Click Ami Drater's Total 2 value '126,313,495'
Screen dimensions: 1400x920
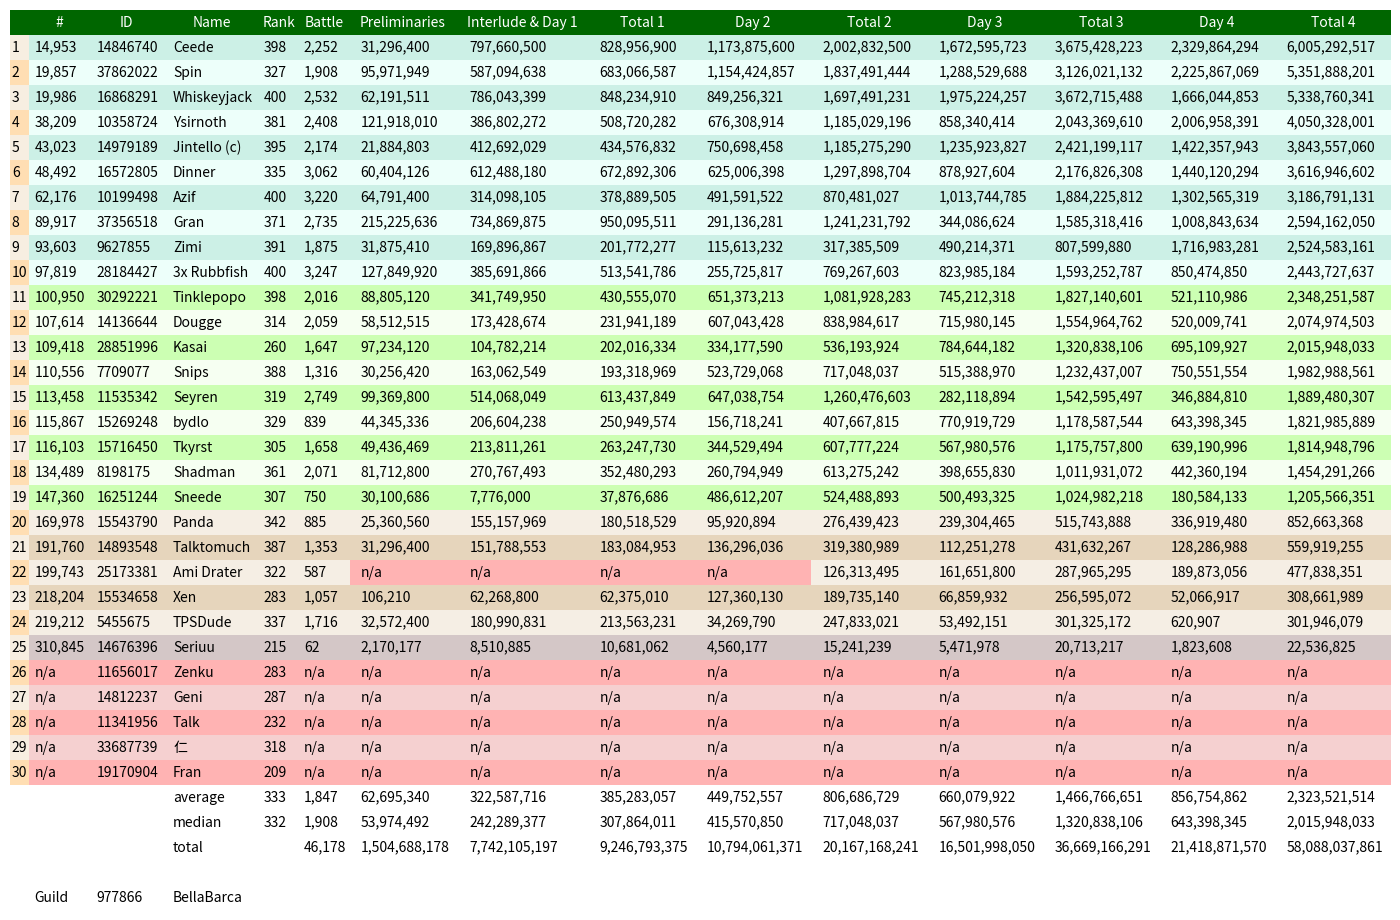[861, 572]
